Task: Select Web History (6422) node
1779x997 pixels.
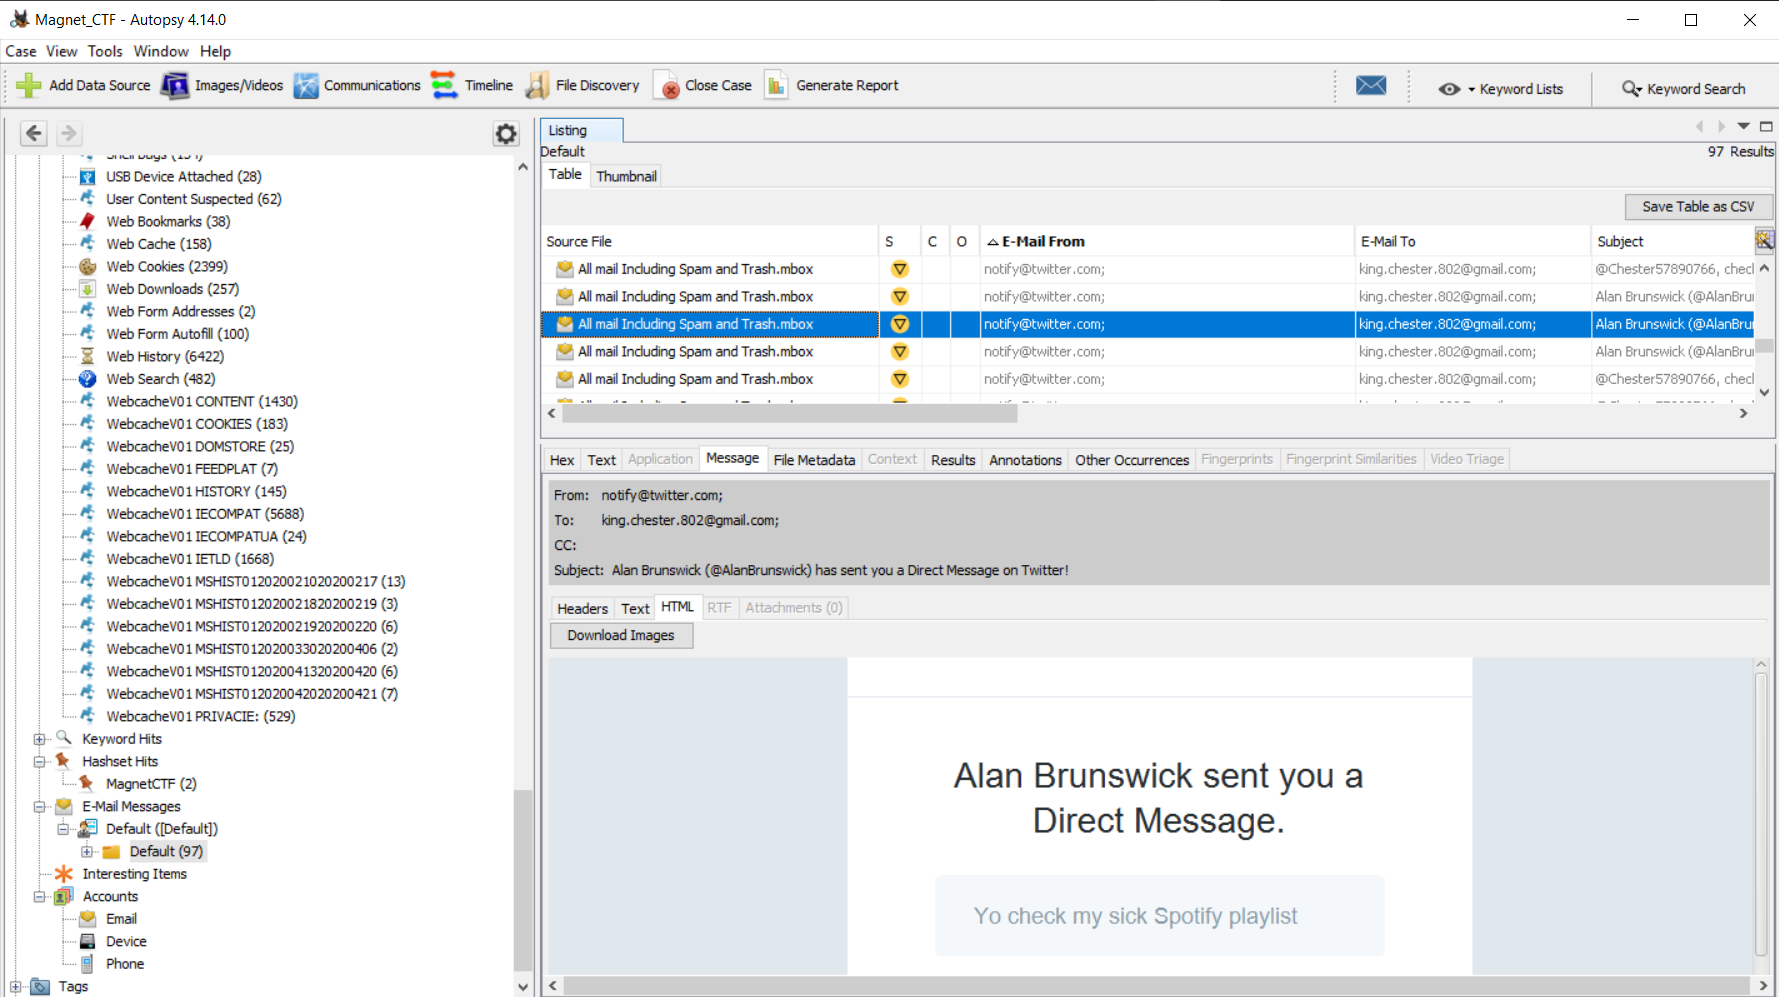Action: pyautogui.click(x=165, y=357)
